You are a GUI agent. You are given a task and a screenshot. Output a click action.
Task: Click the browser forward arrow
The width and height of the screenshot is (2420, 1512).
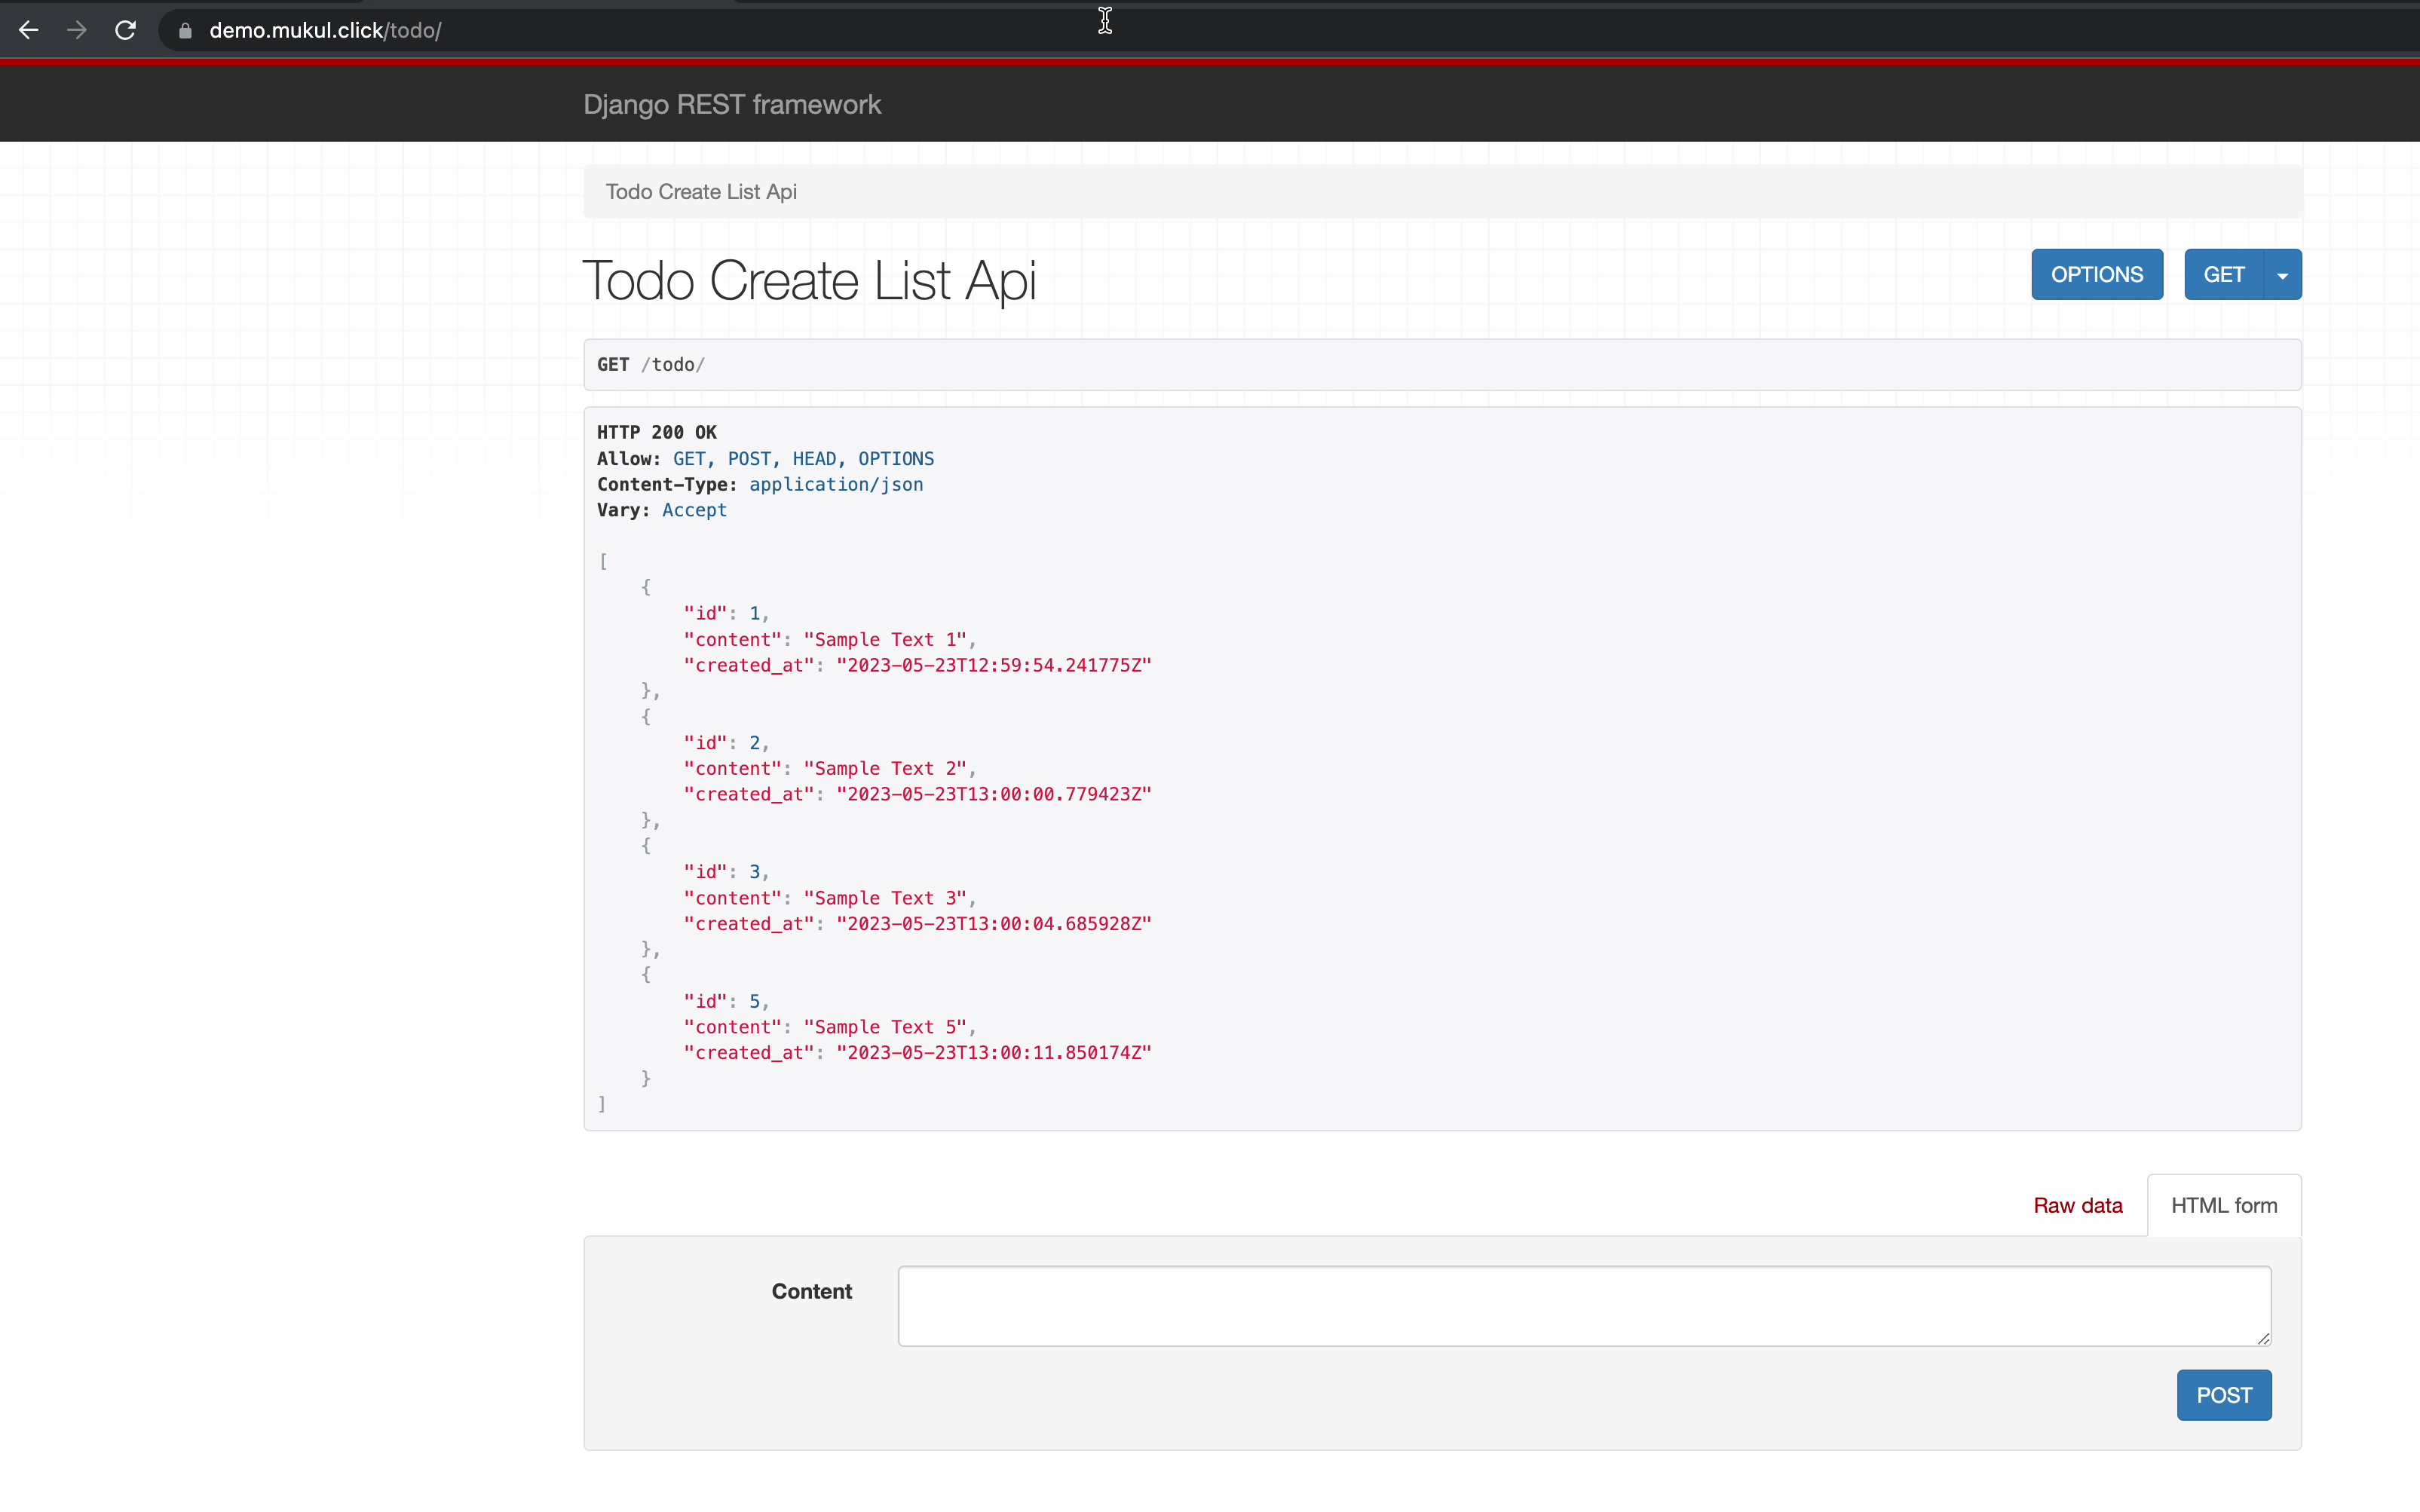point(77,30)
